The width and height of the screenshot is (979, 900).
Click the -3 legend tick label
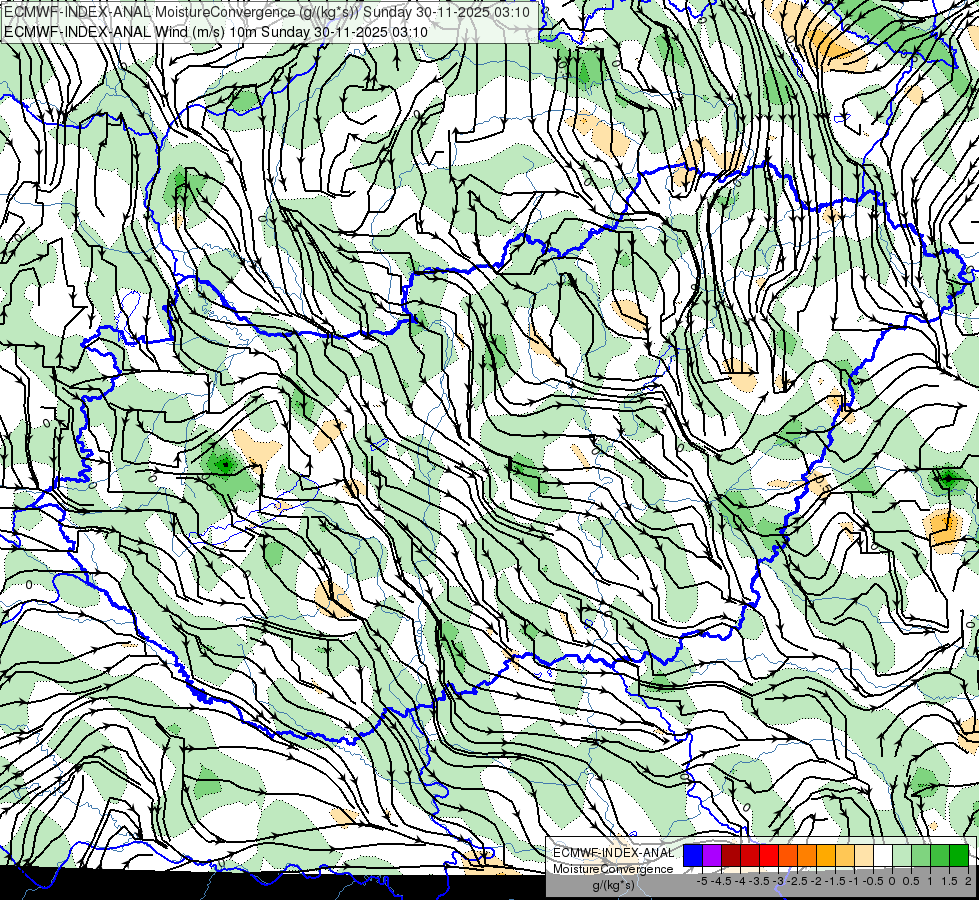[x=777, y=881]
